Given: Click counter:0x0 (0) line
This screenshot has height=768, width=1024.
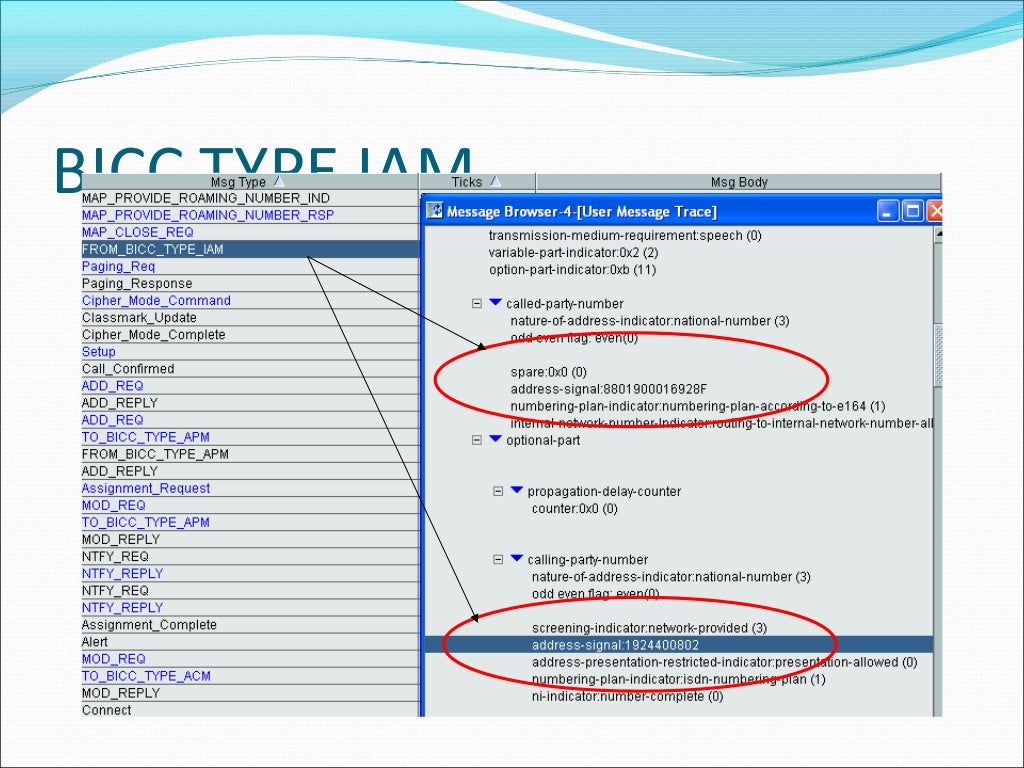Looking at the screenshot, I should point(575,508).
